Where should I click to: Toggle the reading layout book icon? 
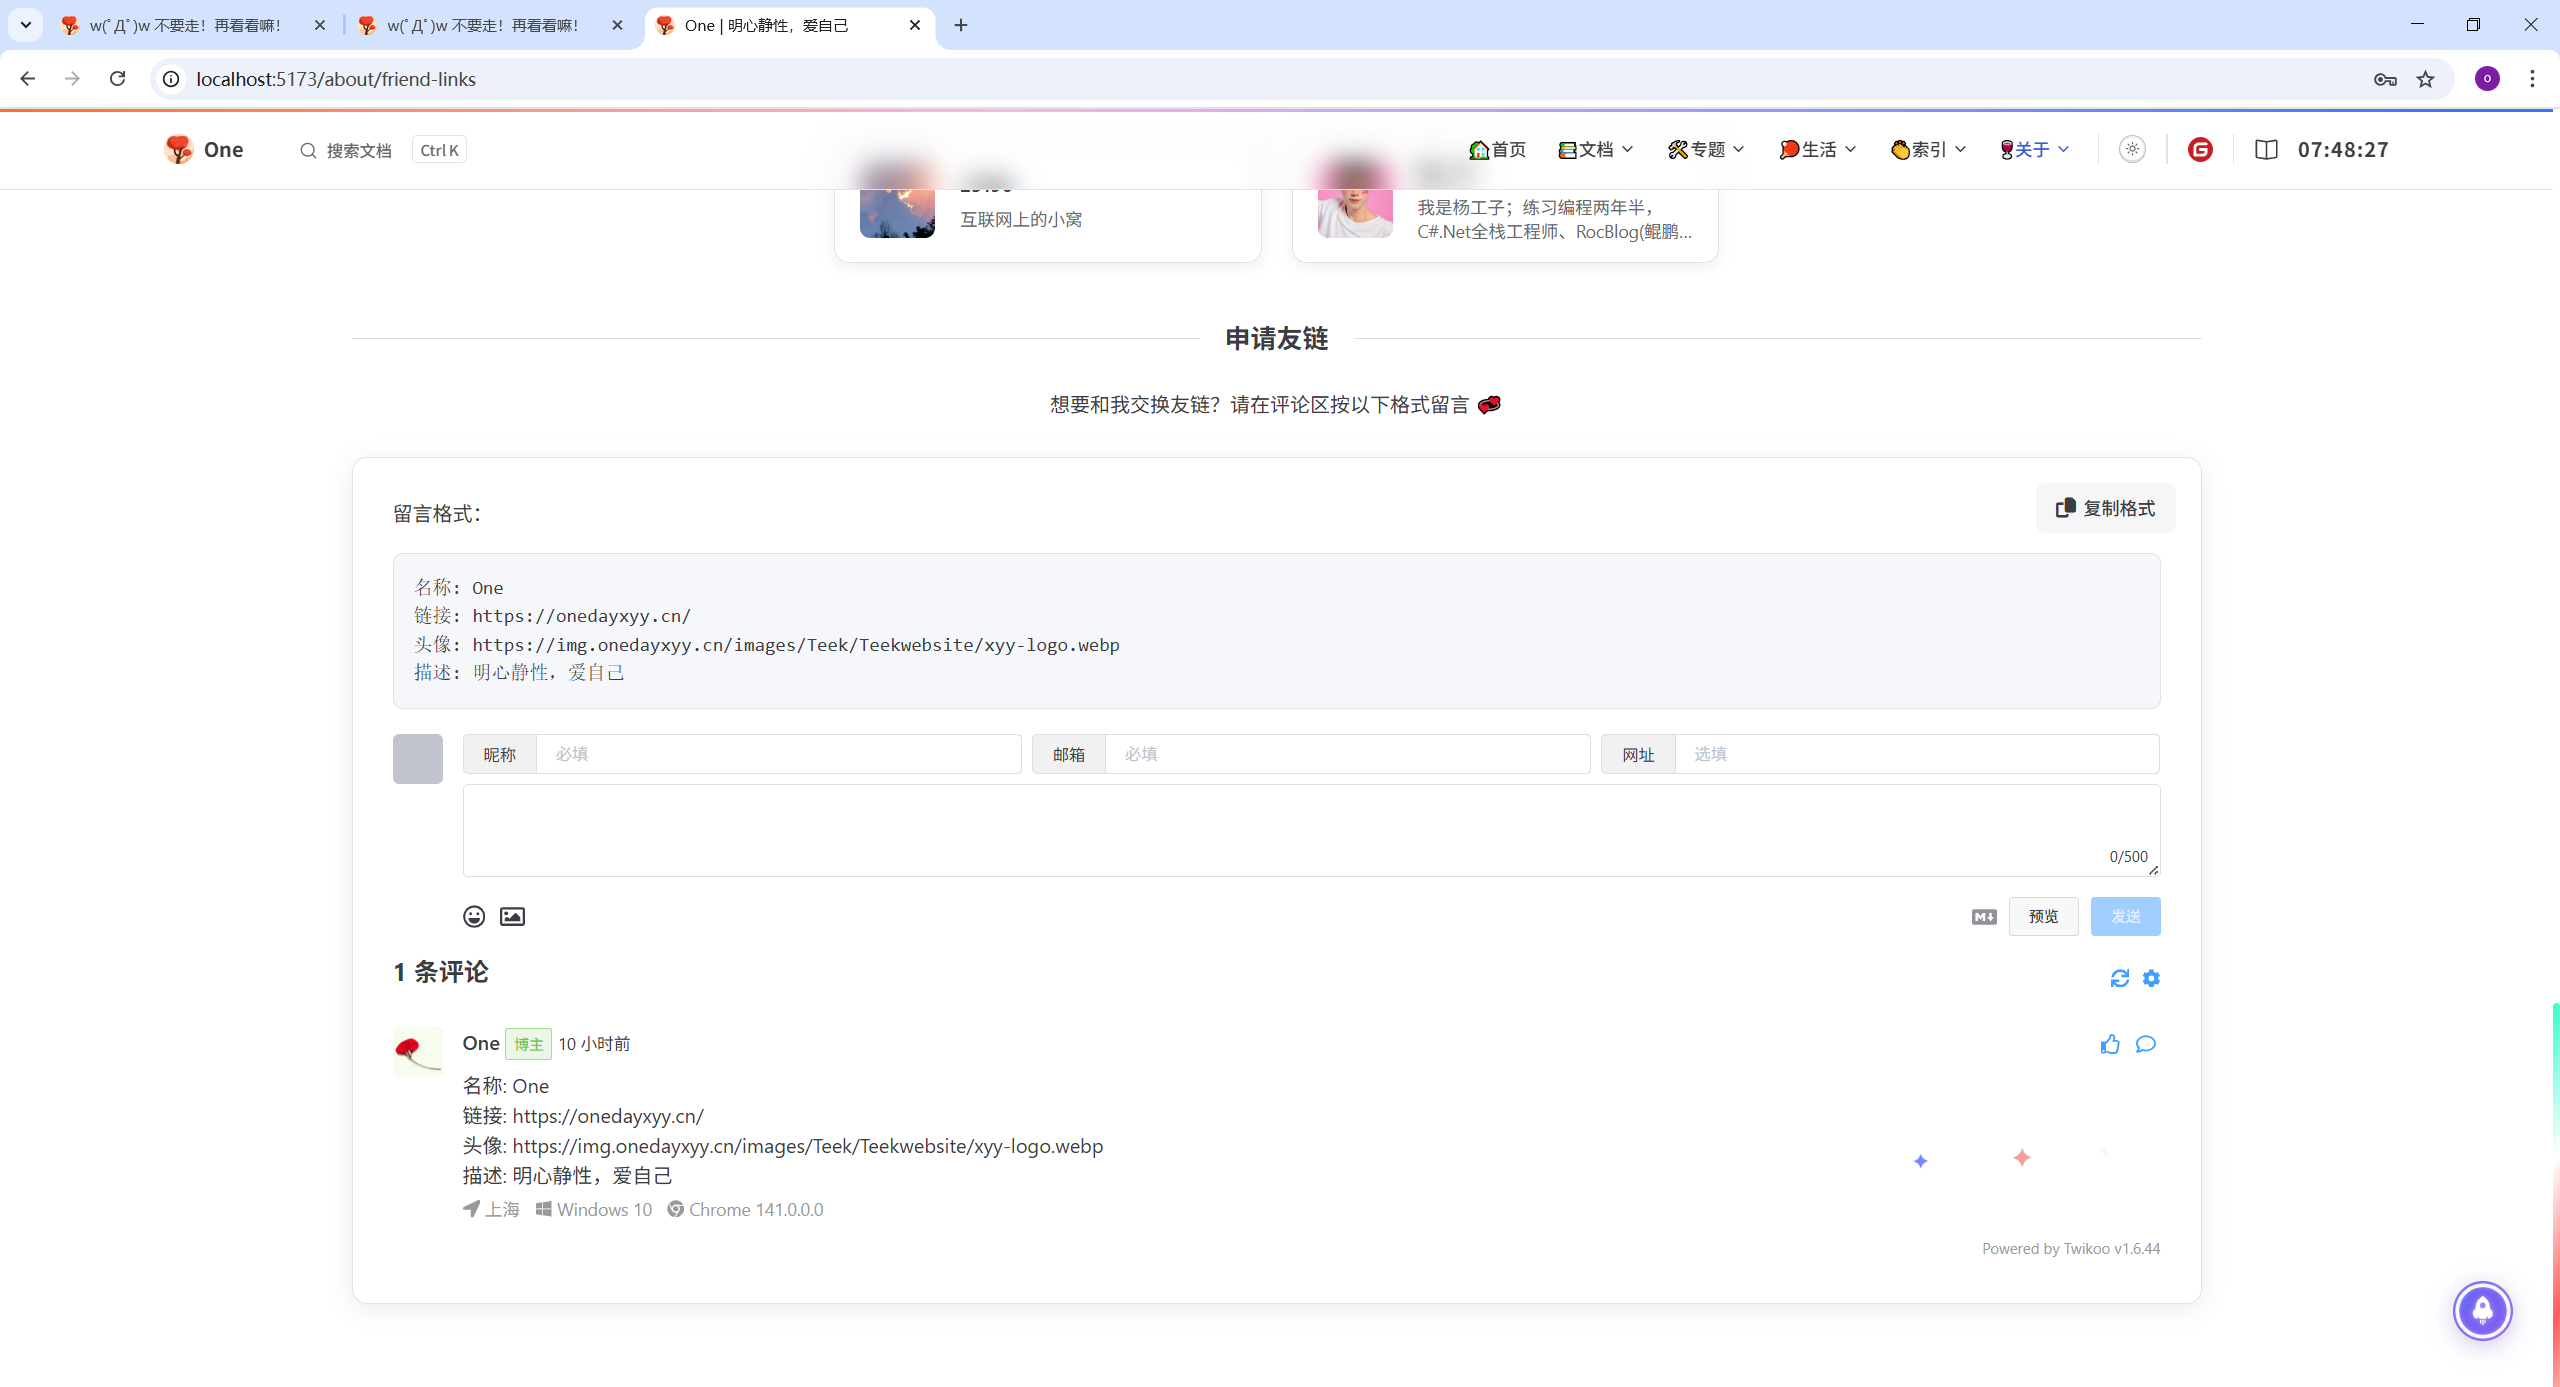point(2266,150)
